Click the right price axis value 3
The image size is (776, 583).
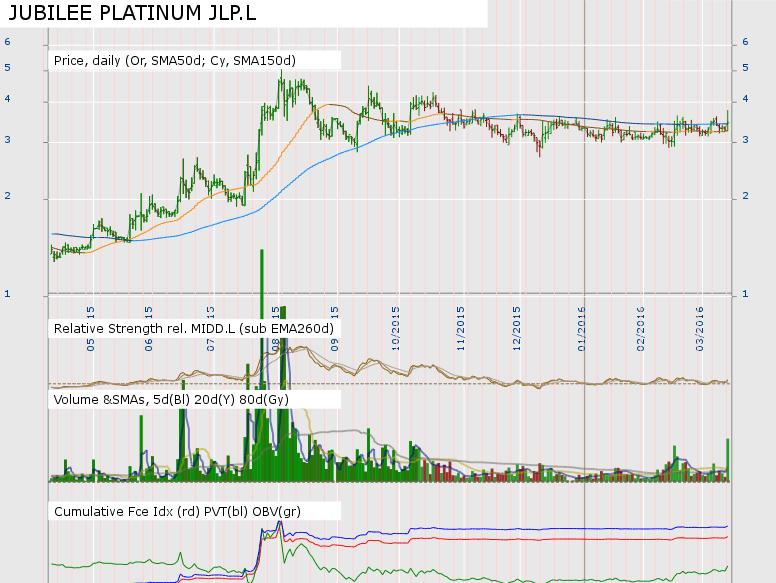tap(745, 140)
